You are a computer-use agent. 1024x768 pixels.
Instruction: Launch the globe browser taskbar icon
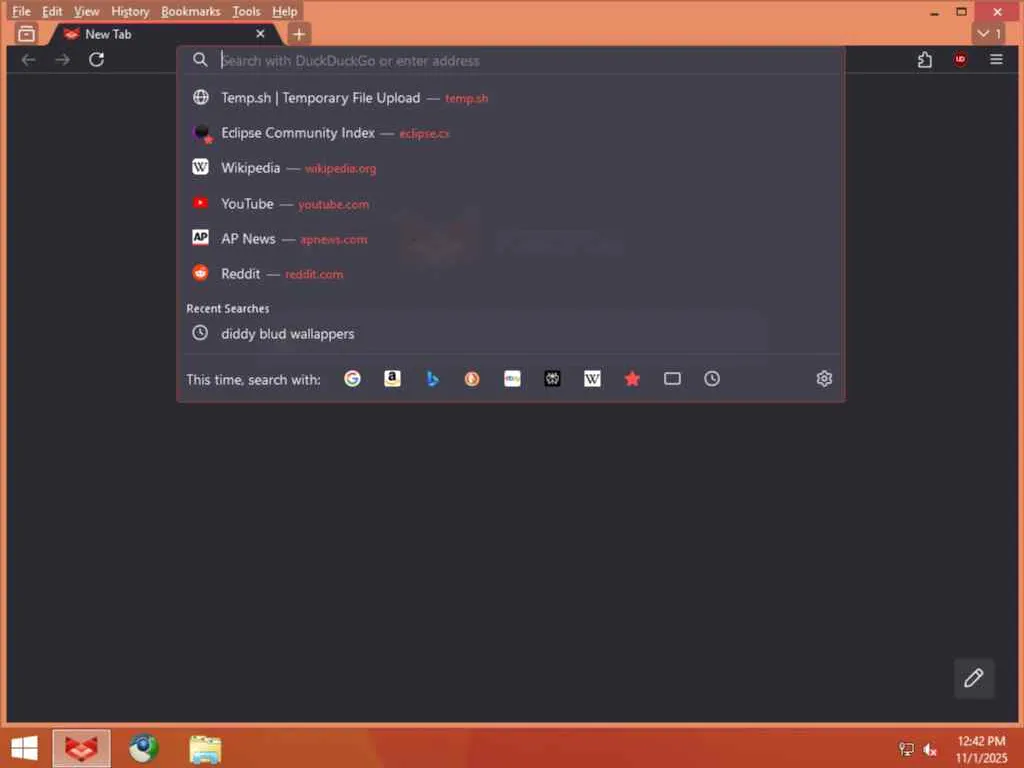click(x=144, y=748)
